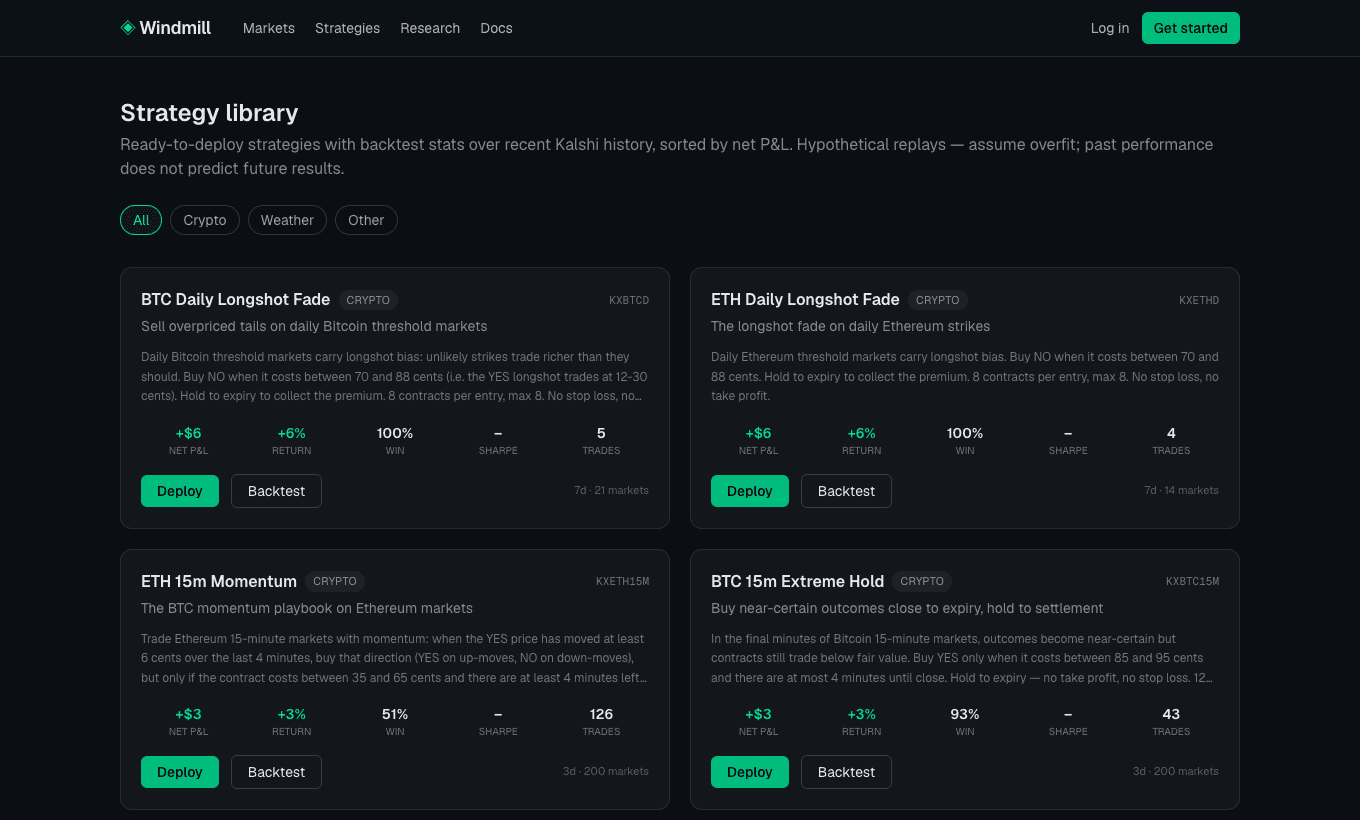Click the CRYPTO tag on BTC 15m Extreme Hold
Image resolution: width=1360 pixels, height=820 pixels.
tap(922, 581)
